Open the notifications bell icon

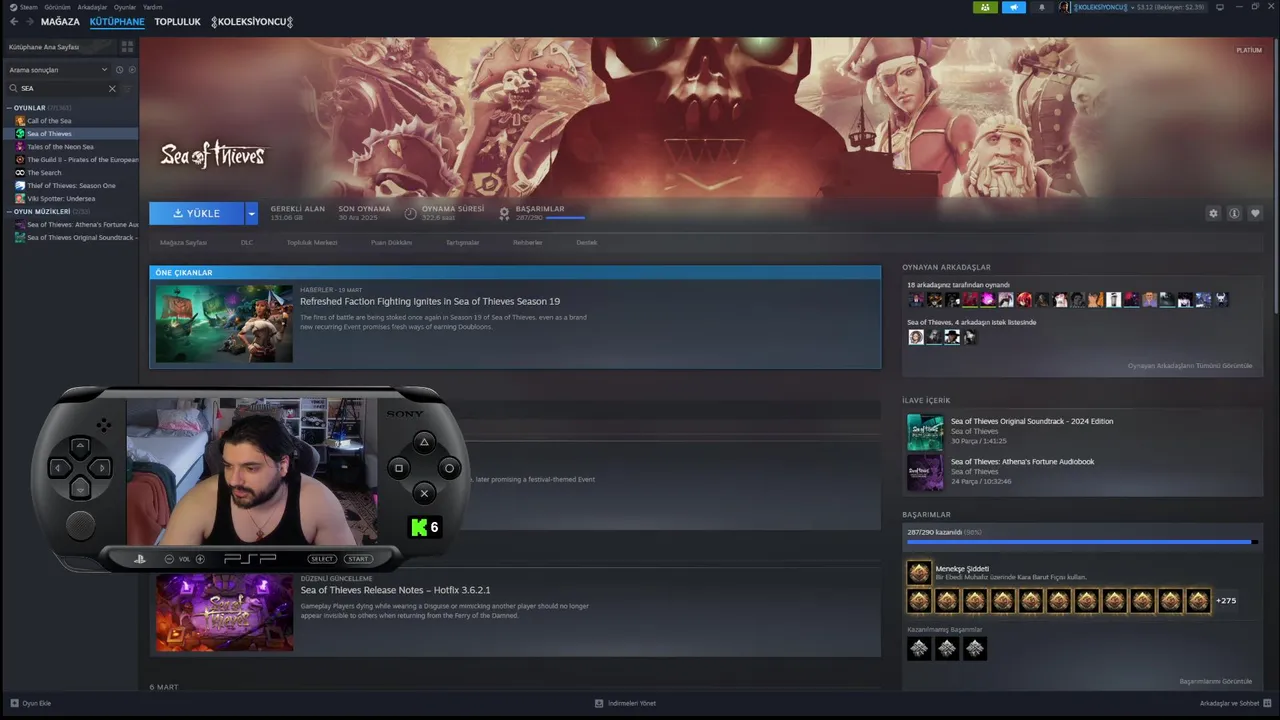click(x=1041, y=7)
